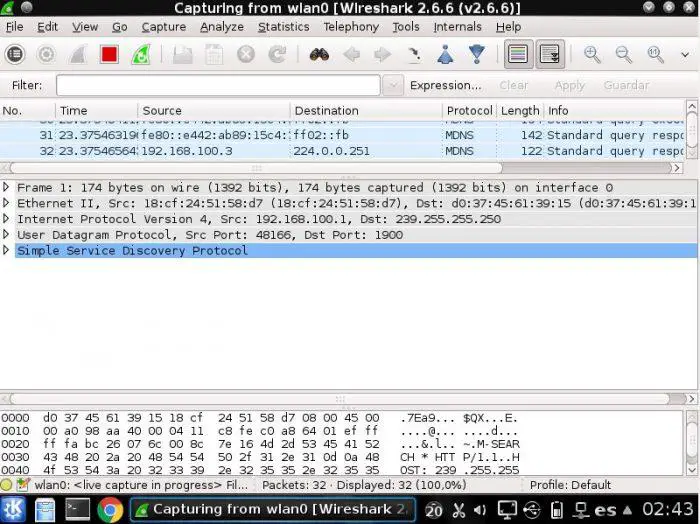This screenshot has height=524, width=700.
Task: Select packet 32 from 192.168.100.3
Action: [x=342, y=151]
